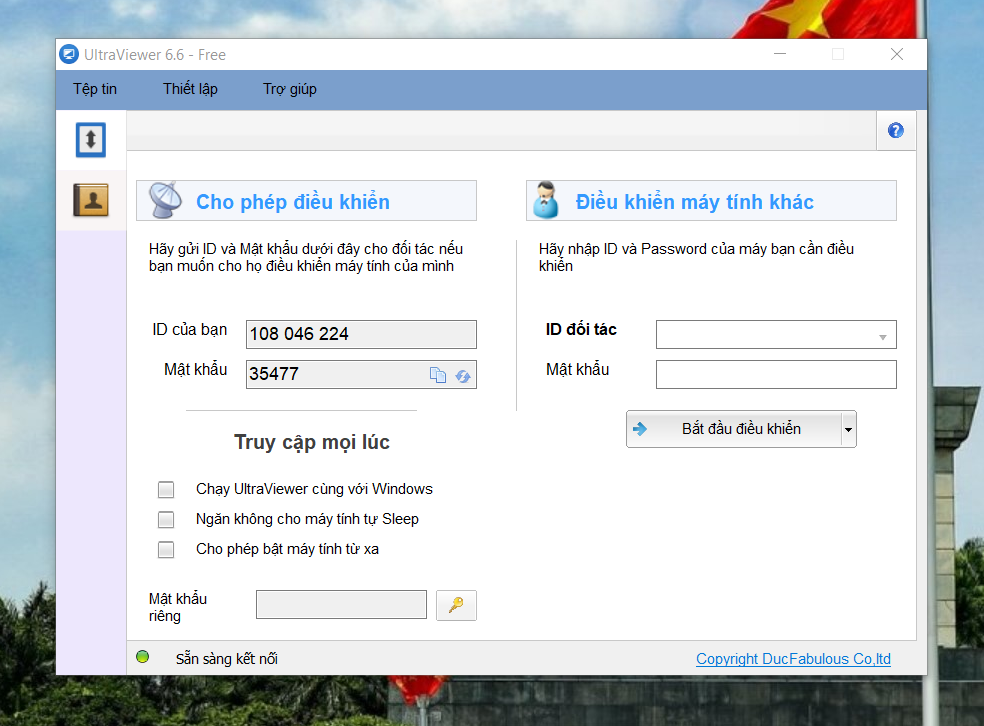Click the person icon beside Điều khiển máy tính khác
The width and height of the screenshot is (984, 726).
[x=545, y=200]
